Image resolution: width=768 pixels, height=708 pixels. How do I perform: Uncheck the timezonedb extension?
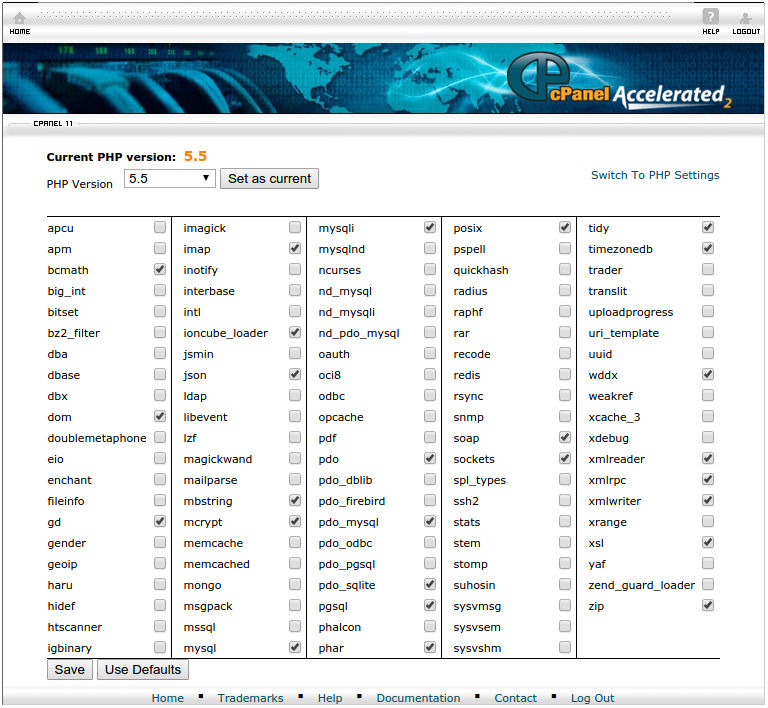pyautogui.click(x=708, y=248)
